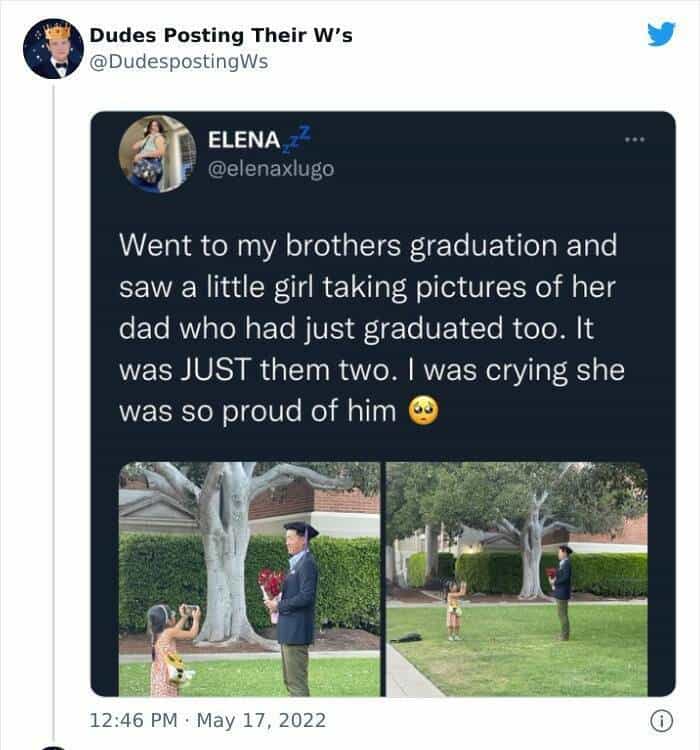The image size is (700, 750).
Task: Click the info icon beside the timestamp
Action: point(658,720)
